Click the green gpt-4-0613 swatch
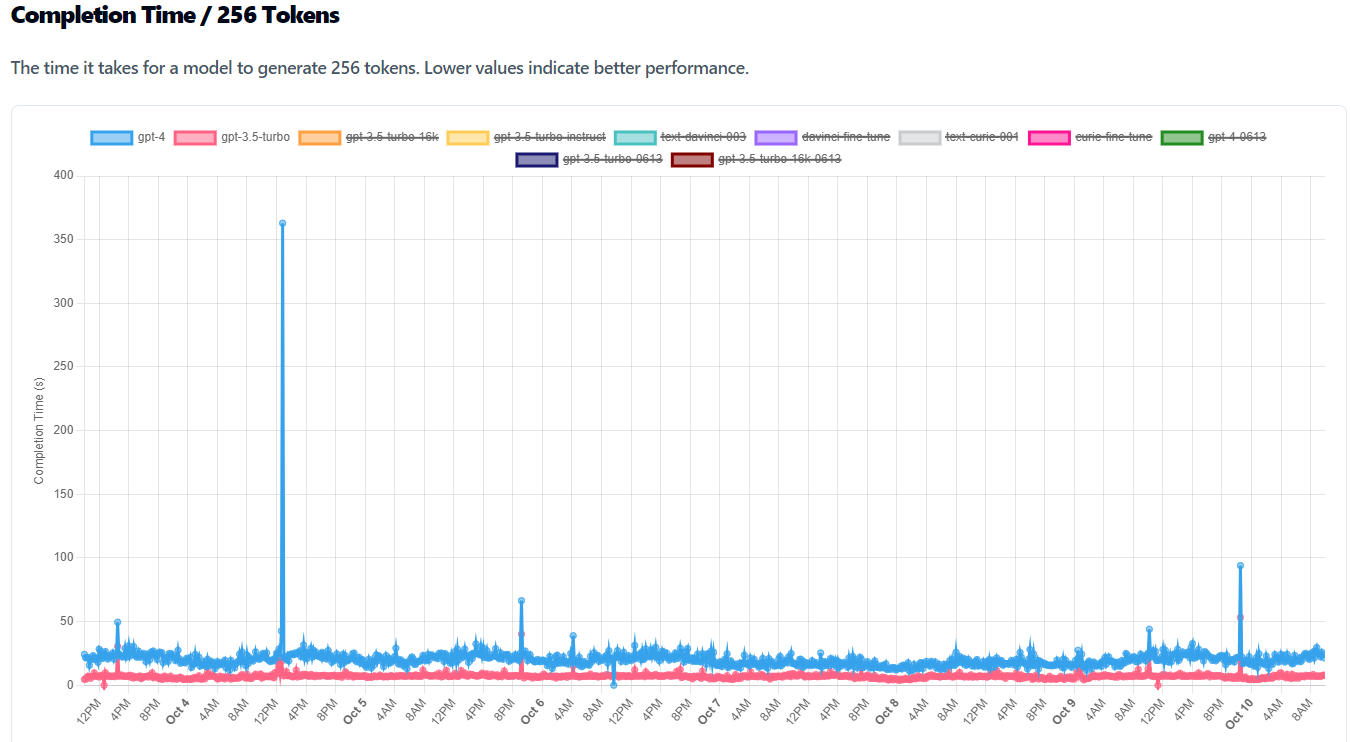Screen dimensions: 1350x742 [x=1181, y=137]
